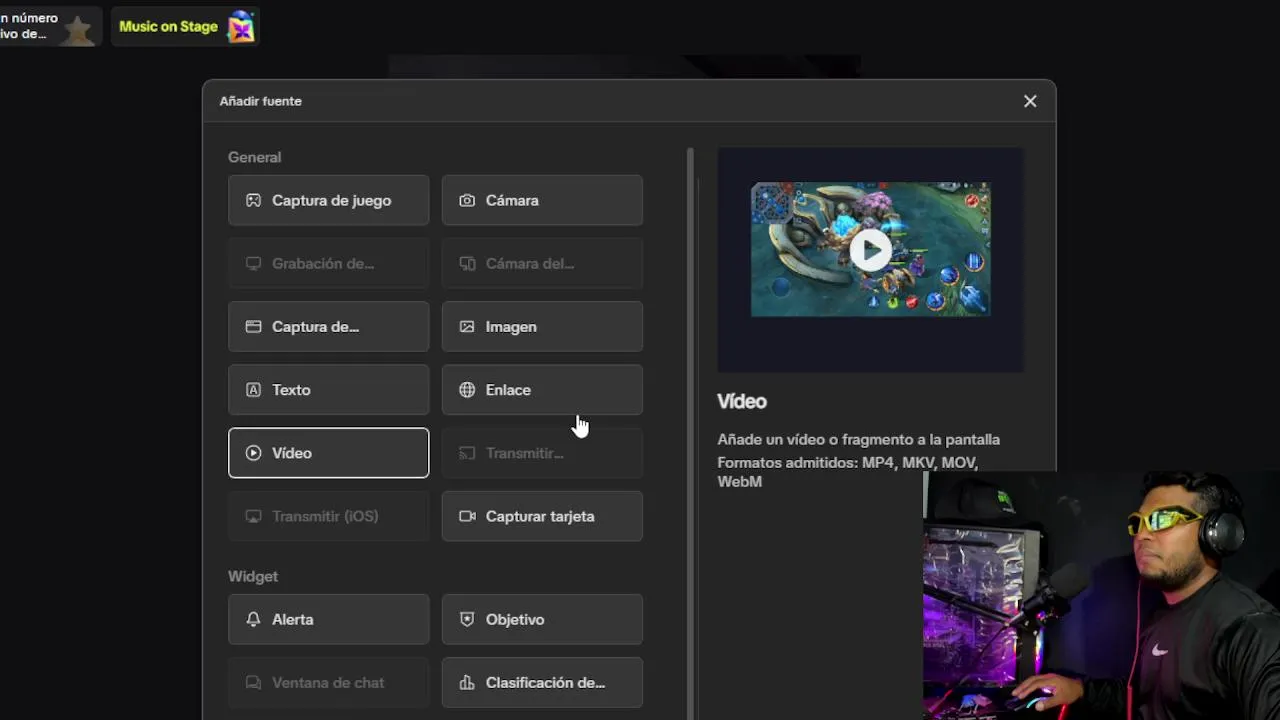Click the window icon on Captura de...
1280x720 pixels.
tap(253, 327)
